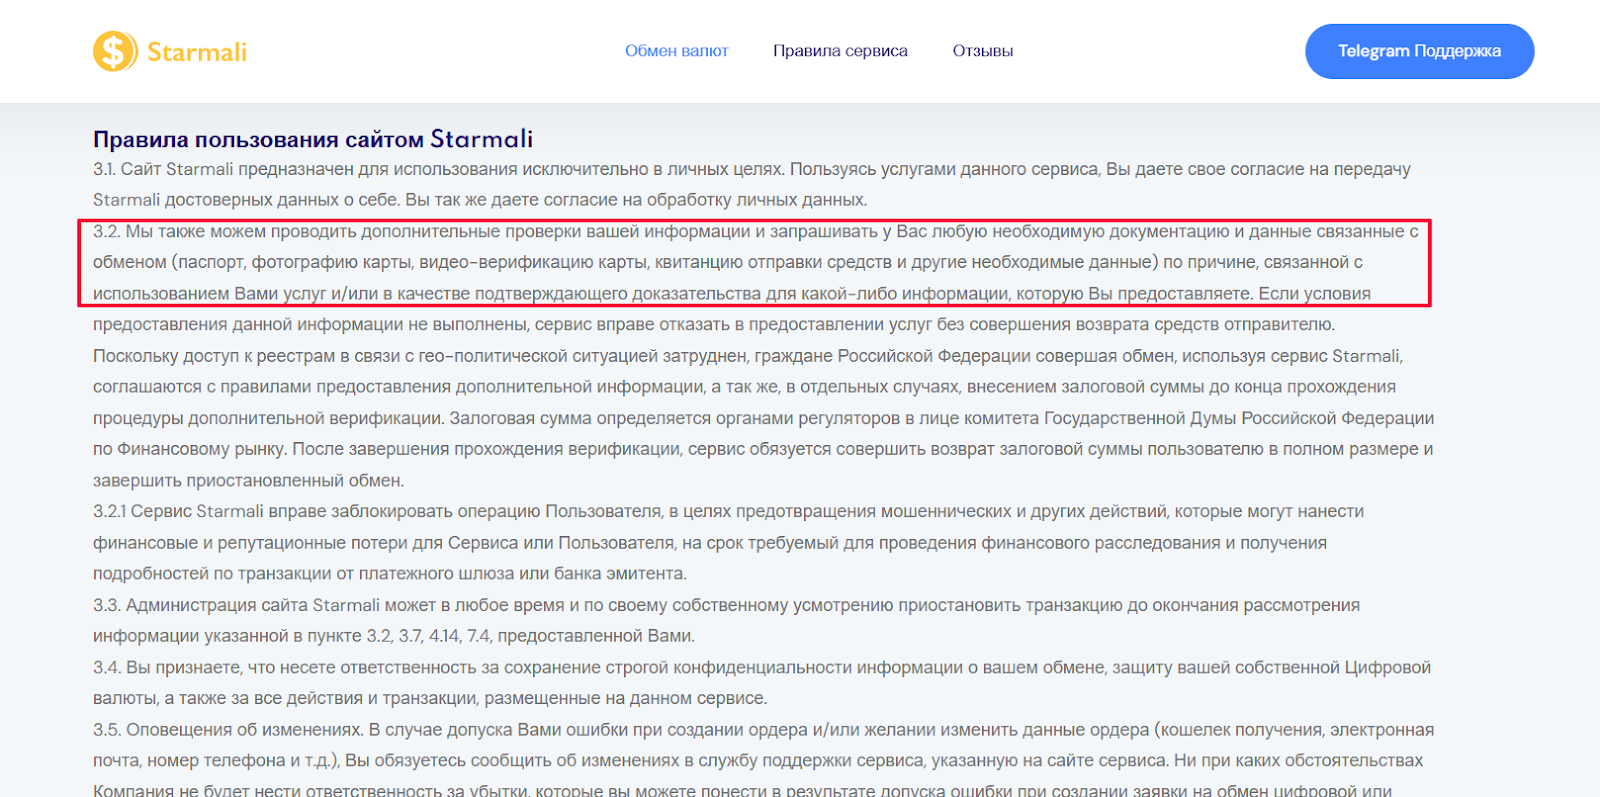Click the paragraph starting with 3.1. Сайт Starmali
This screenshot has height=797, width=1600.
click(752, 184)
